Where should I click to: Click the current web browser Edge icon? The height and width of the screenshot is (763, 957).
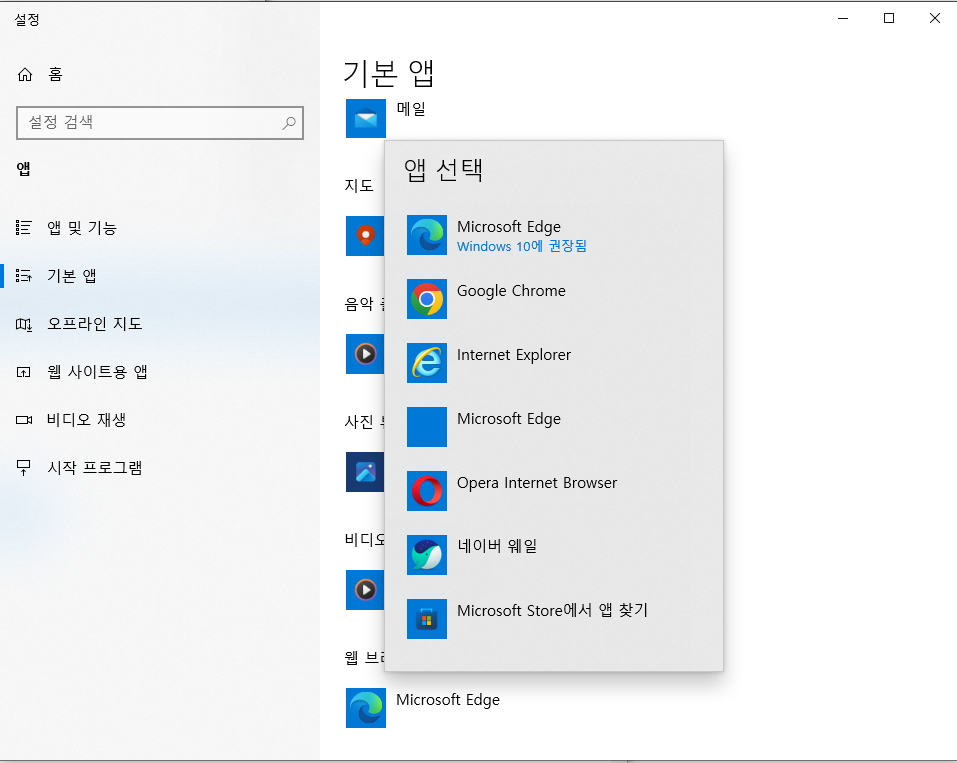point(366,708)
